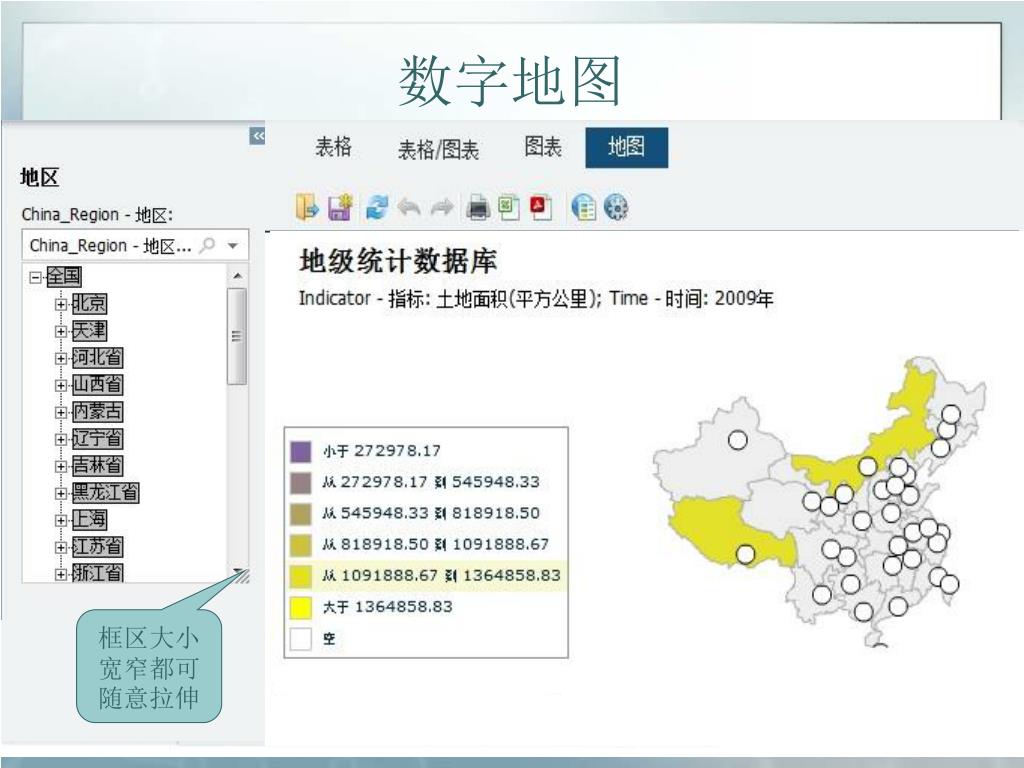Screen dimensions: 1024x768
Task: Click swatch for 545948.33 到 818918.50 range
Action: pyautogui.click(x=300, y=514)
